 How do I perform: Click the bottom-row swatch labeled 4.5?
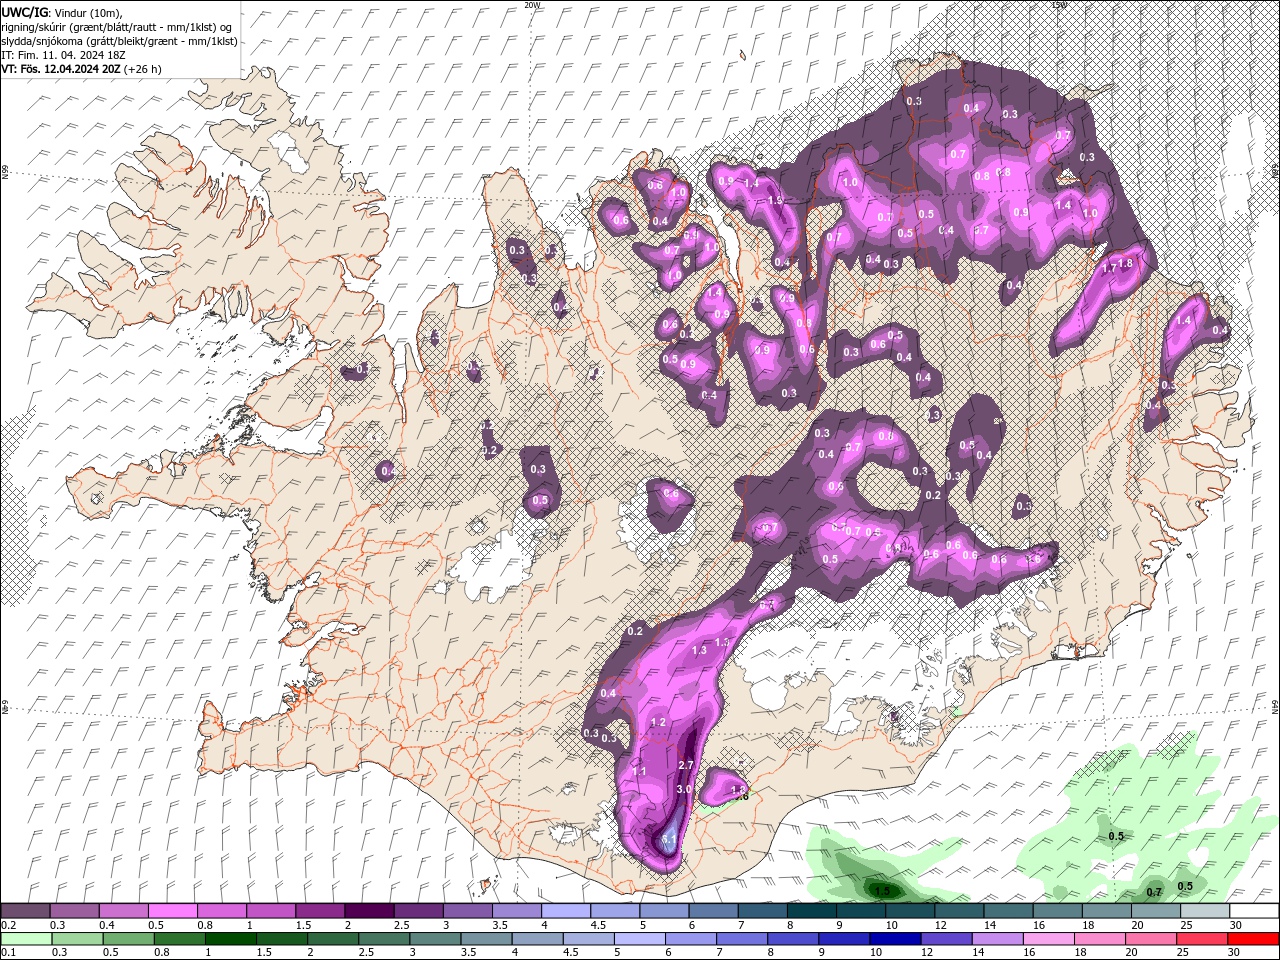click(588, 938)
